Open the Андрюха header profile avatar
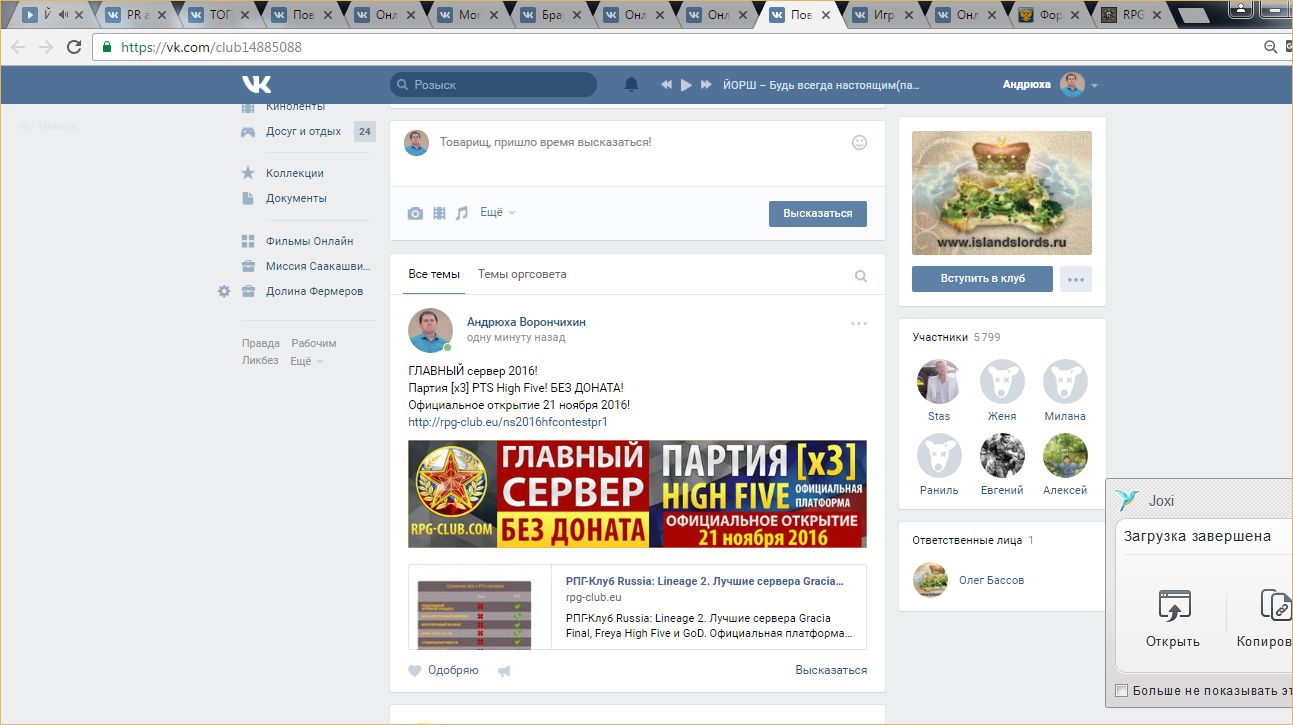 [1072, 85]
